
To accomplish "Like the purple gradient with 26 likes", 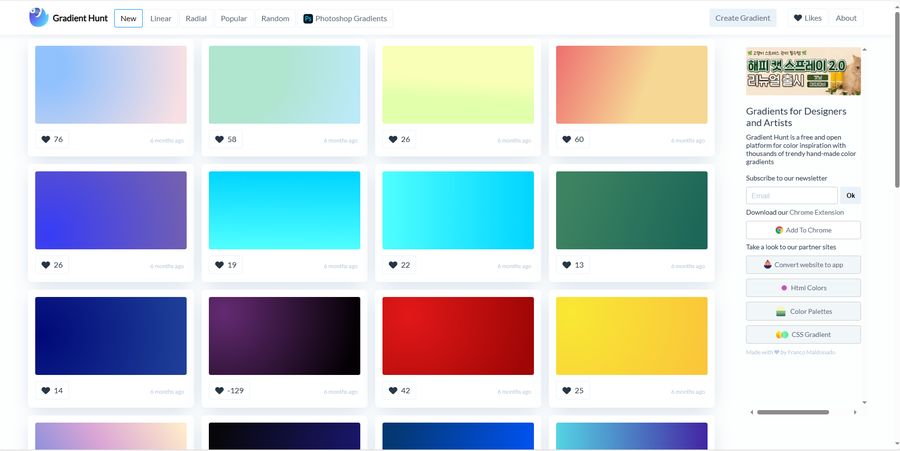I will pos(52,265).
